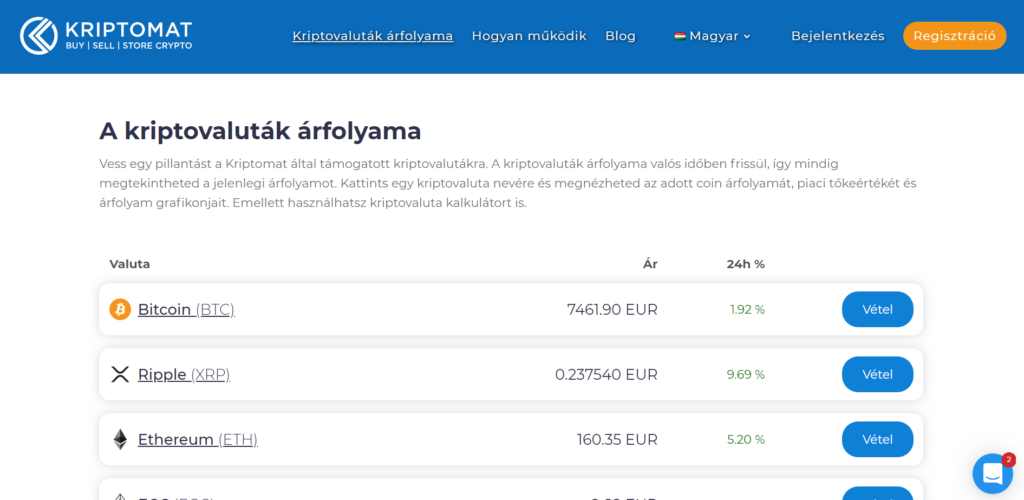This screenshot has height=500, width=1024.
Task: Click the Hungarian flag icon
Action: click(x=680, y=36)
